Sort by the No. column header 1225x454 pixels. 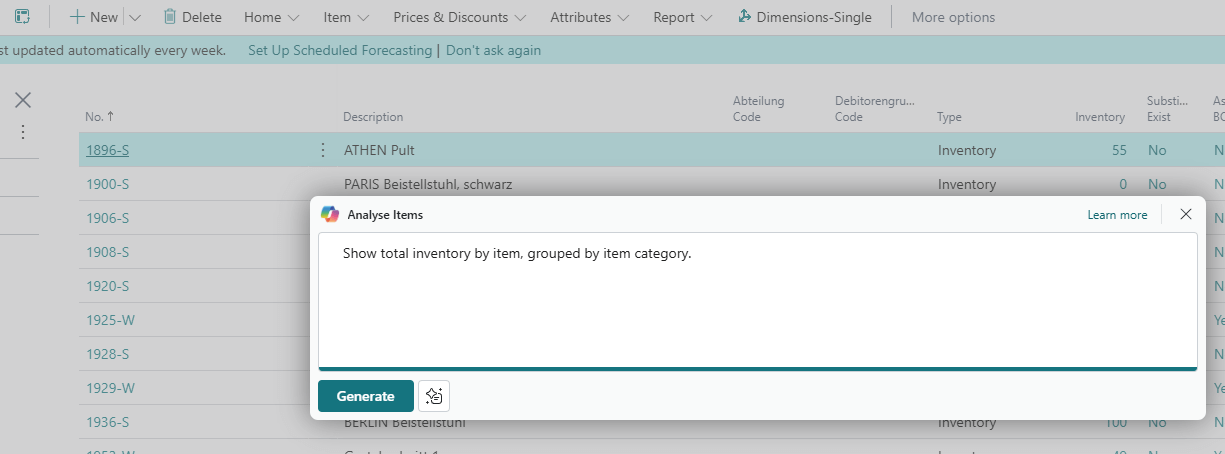pyautogui.click(x=99, y=117)
